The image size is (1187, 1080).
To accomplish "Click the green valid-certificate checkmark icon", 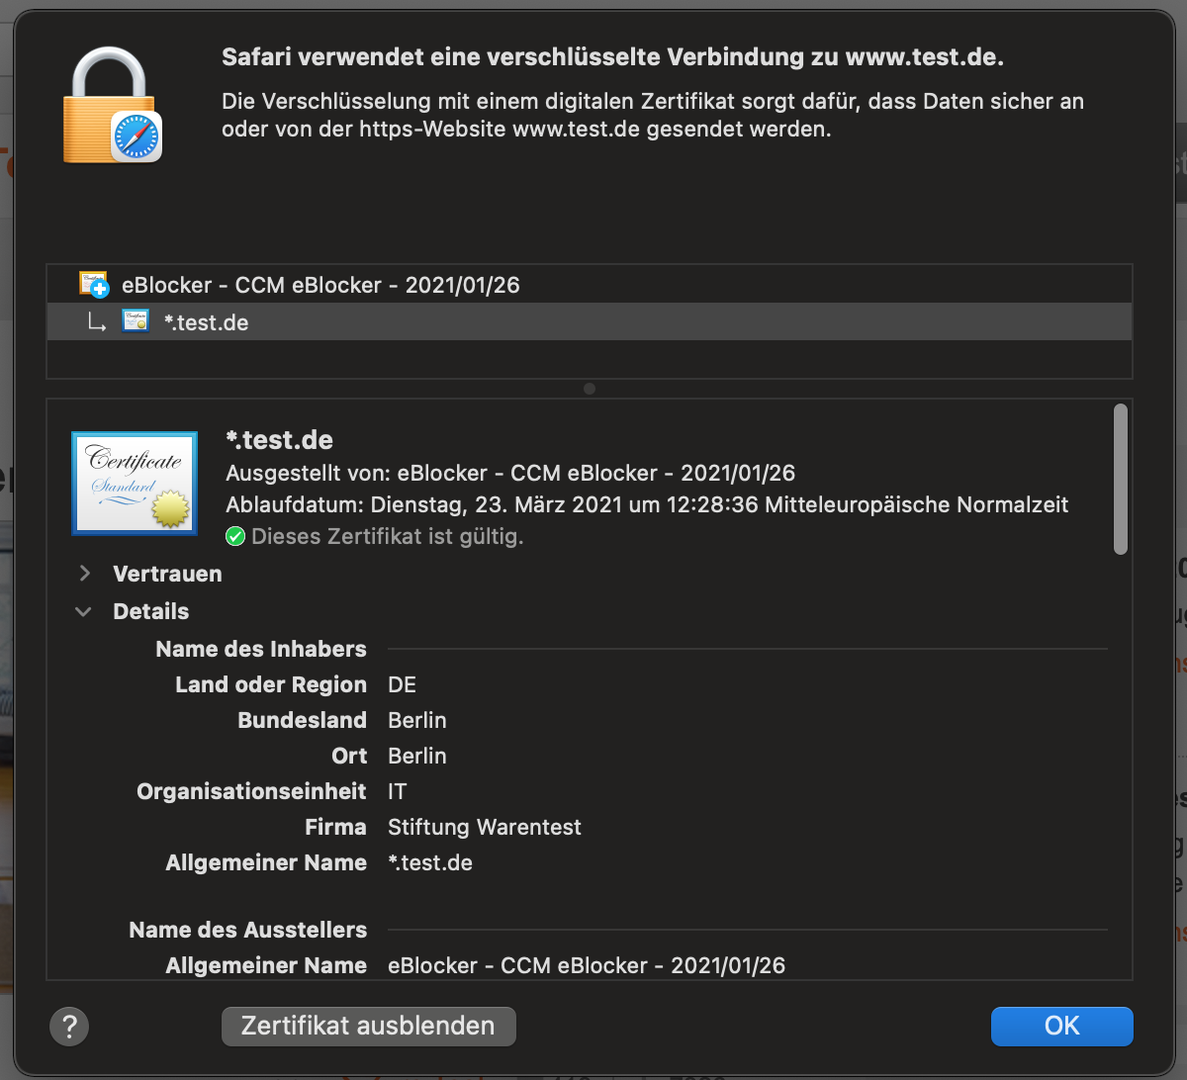I will pos(235,537).
